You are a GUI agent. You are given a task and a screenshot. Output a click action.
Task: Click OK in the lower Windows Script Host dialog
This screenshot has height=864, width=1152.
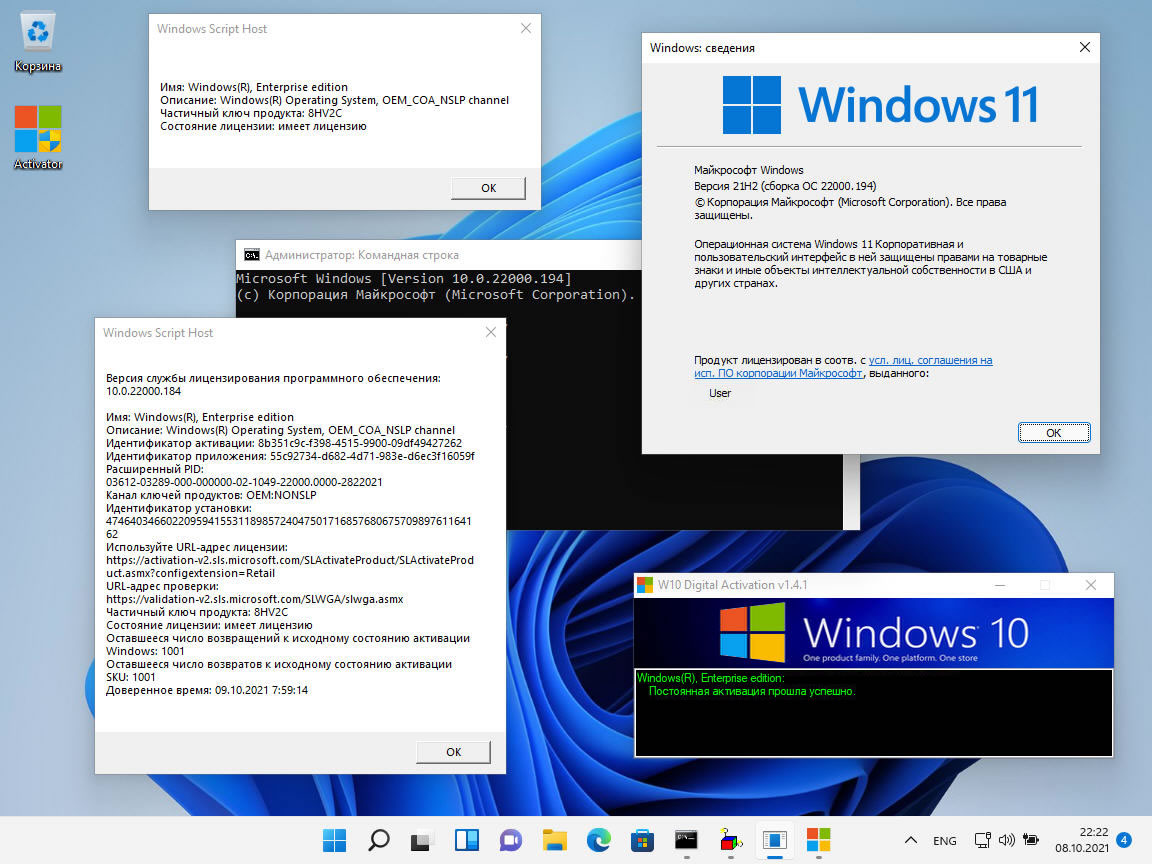pyautogui.click(x=453, y=752)
